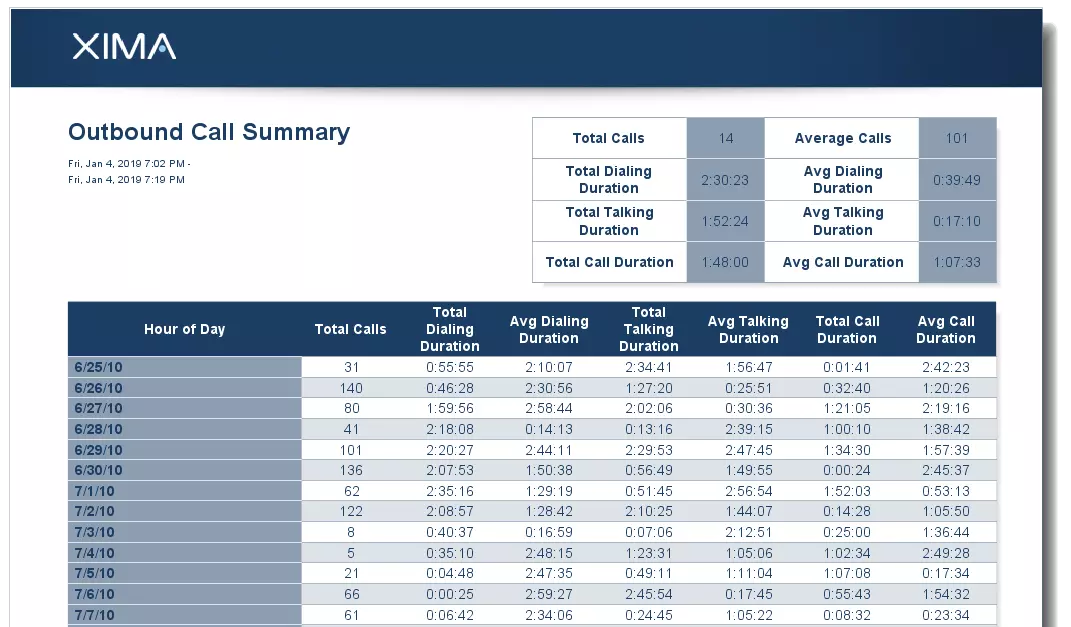Click total talking duration 2:02:06
Viewport: 1071px width, 627px height.
pos(649,408)
